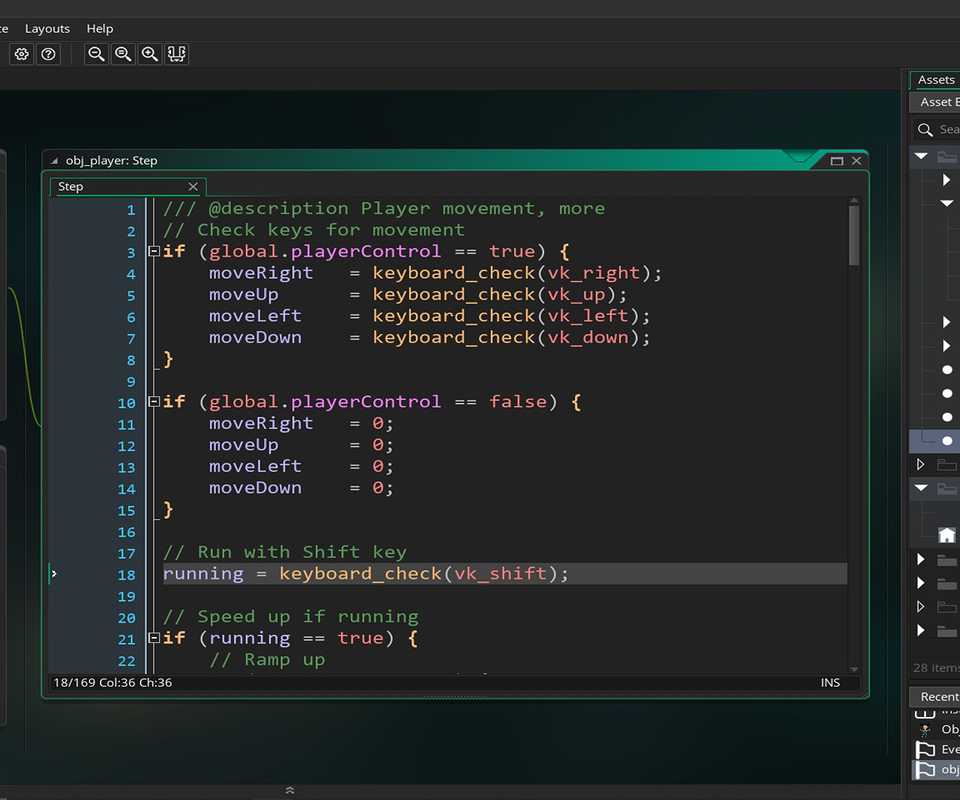This screenshot has width=960, height=800.
Task: Click the '// Speed up if running' comment
Action: click(291, 616)
